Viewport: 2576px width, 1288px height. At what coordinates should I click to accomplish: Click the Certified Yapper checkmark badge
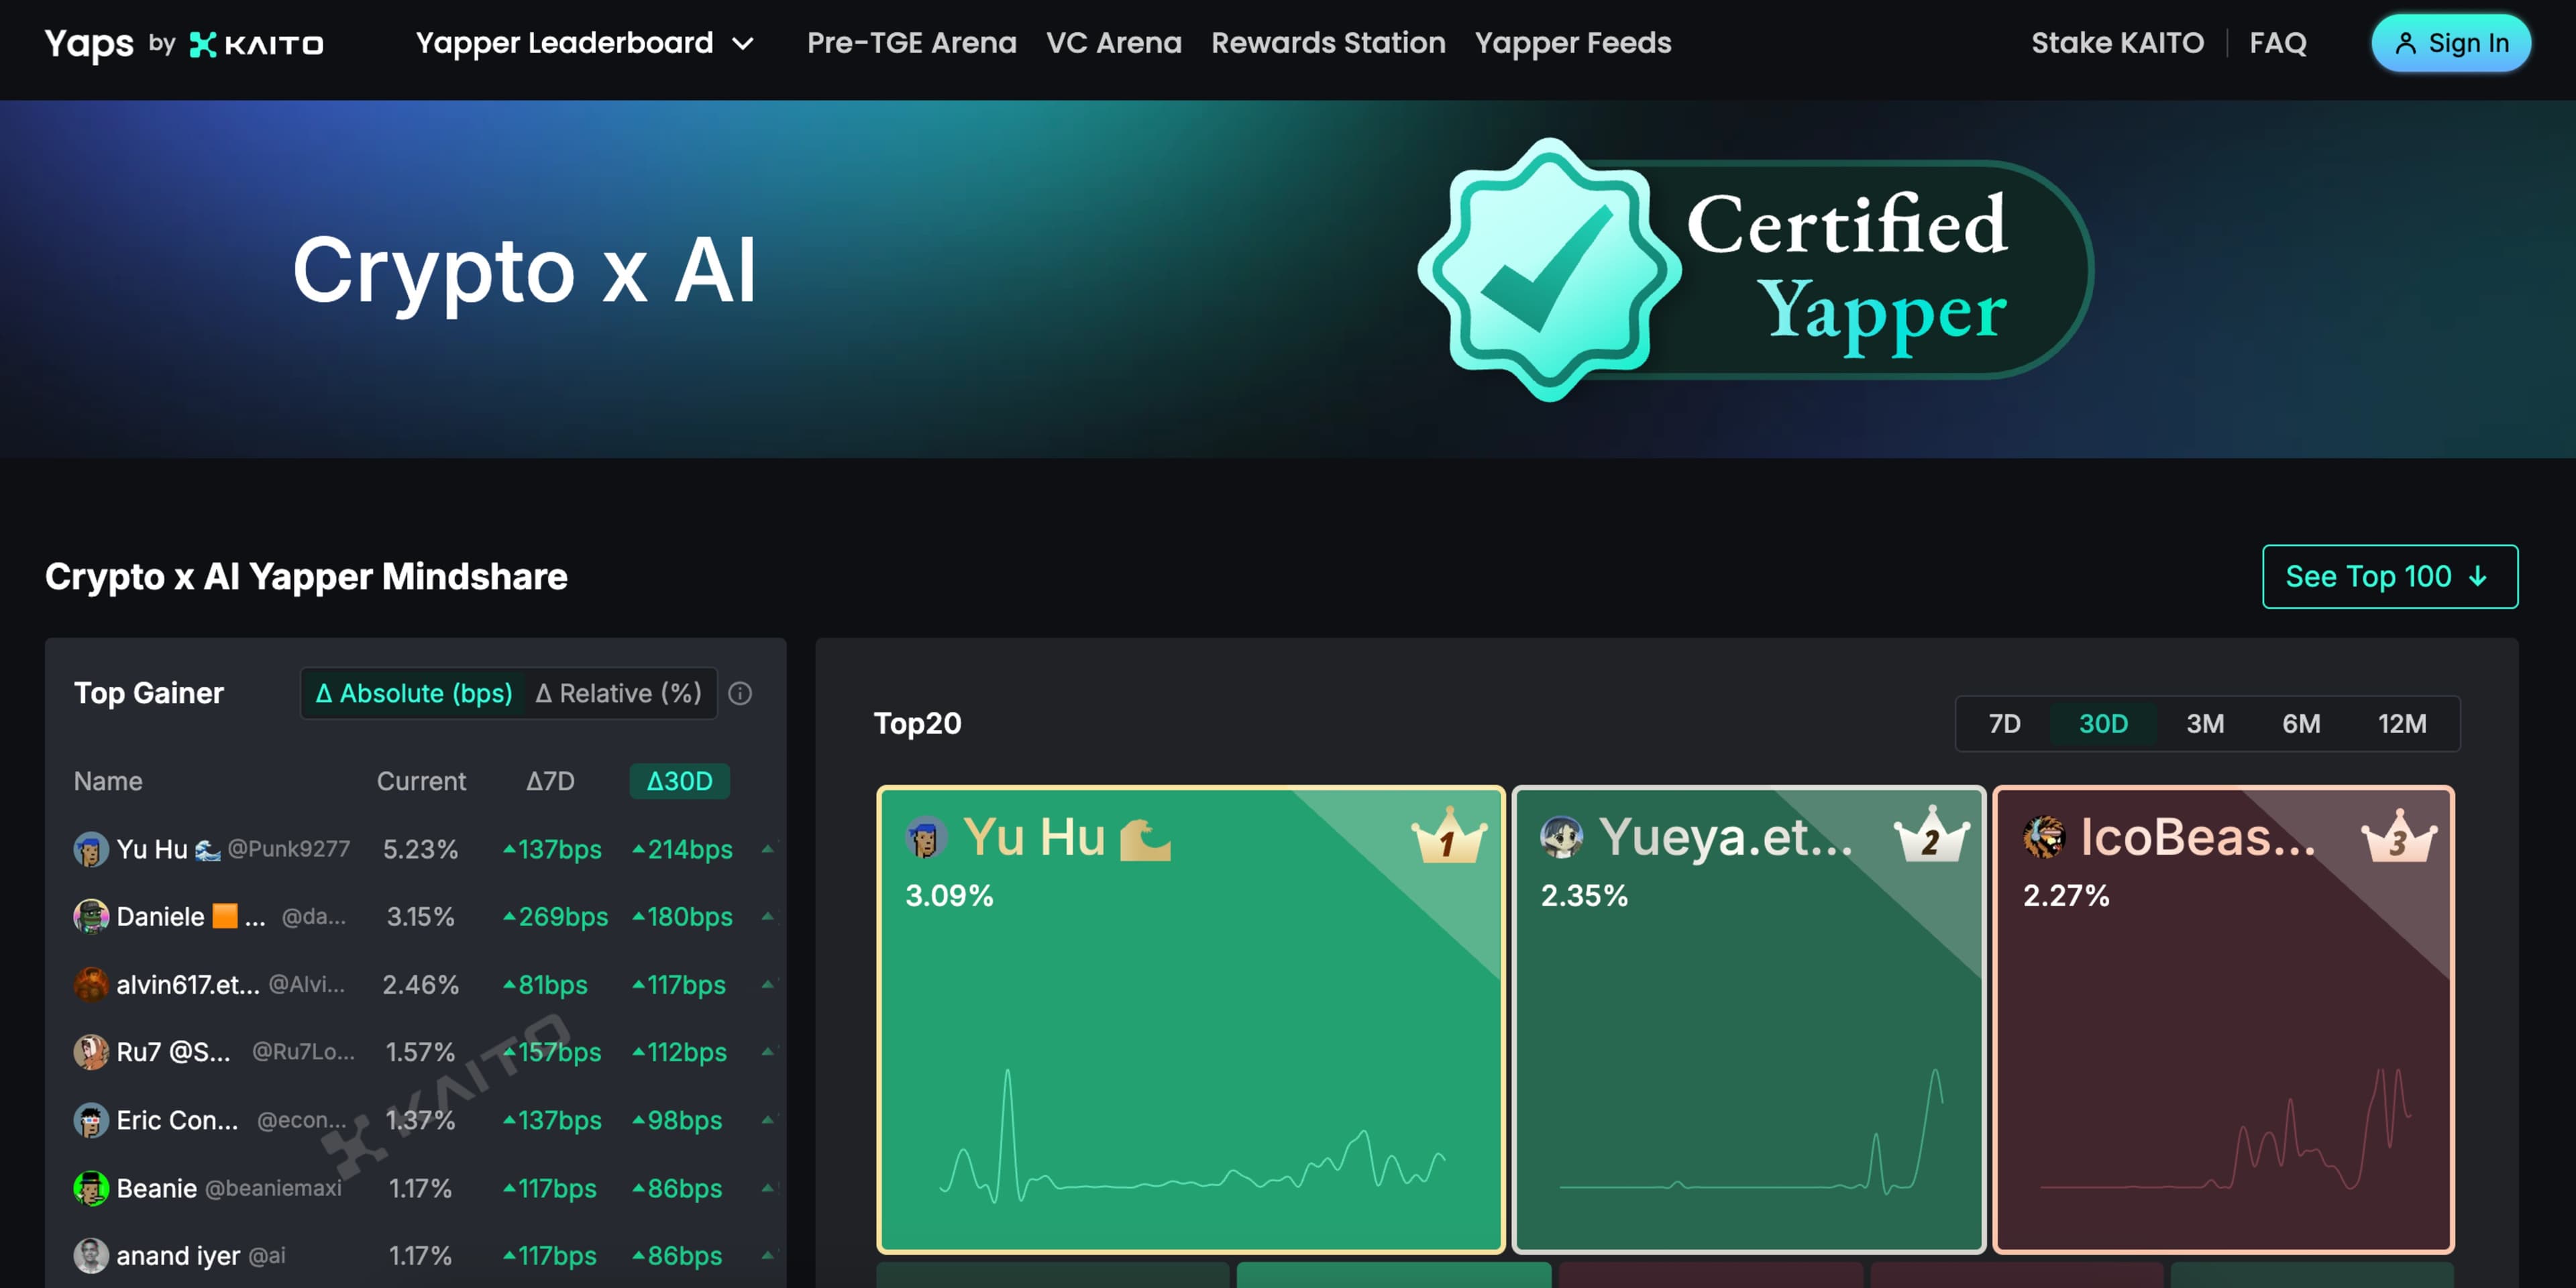(1549, 270)
